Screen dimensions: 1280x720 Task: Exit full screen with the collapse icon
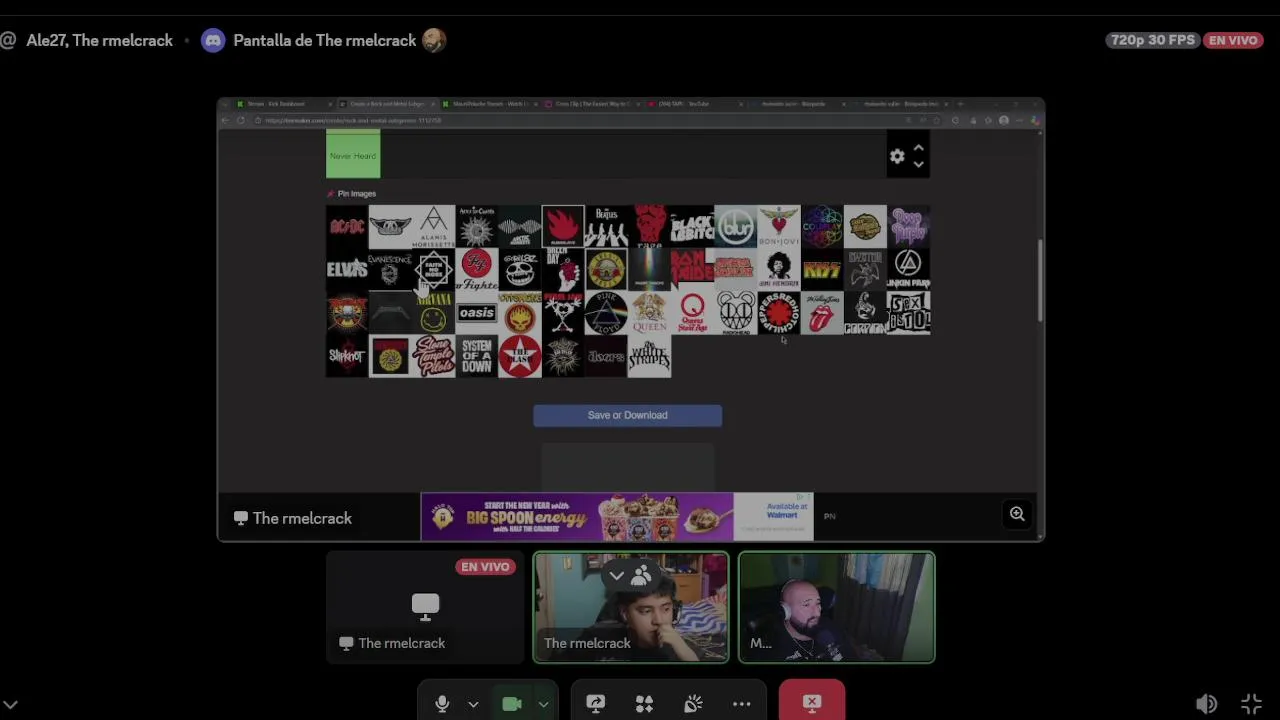click(x=1252, y=704)
